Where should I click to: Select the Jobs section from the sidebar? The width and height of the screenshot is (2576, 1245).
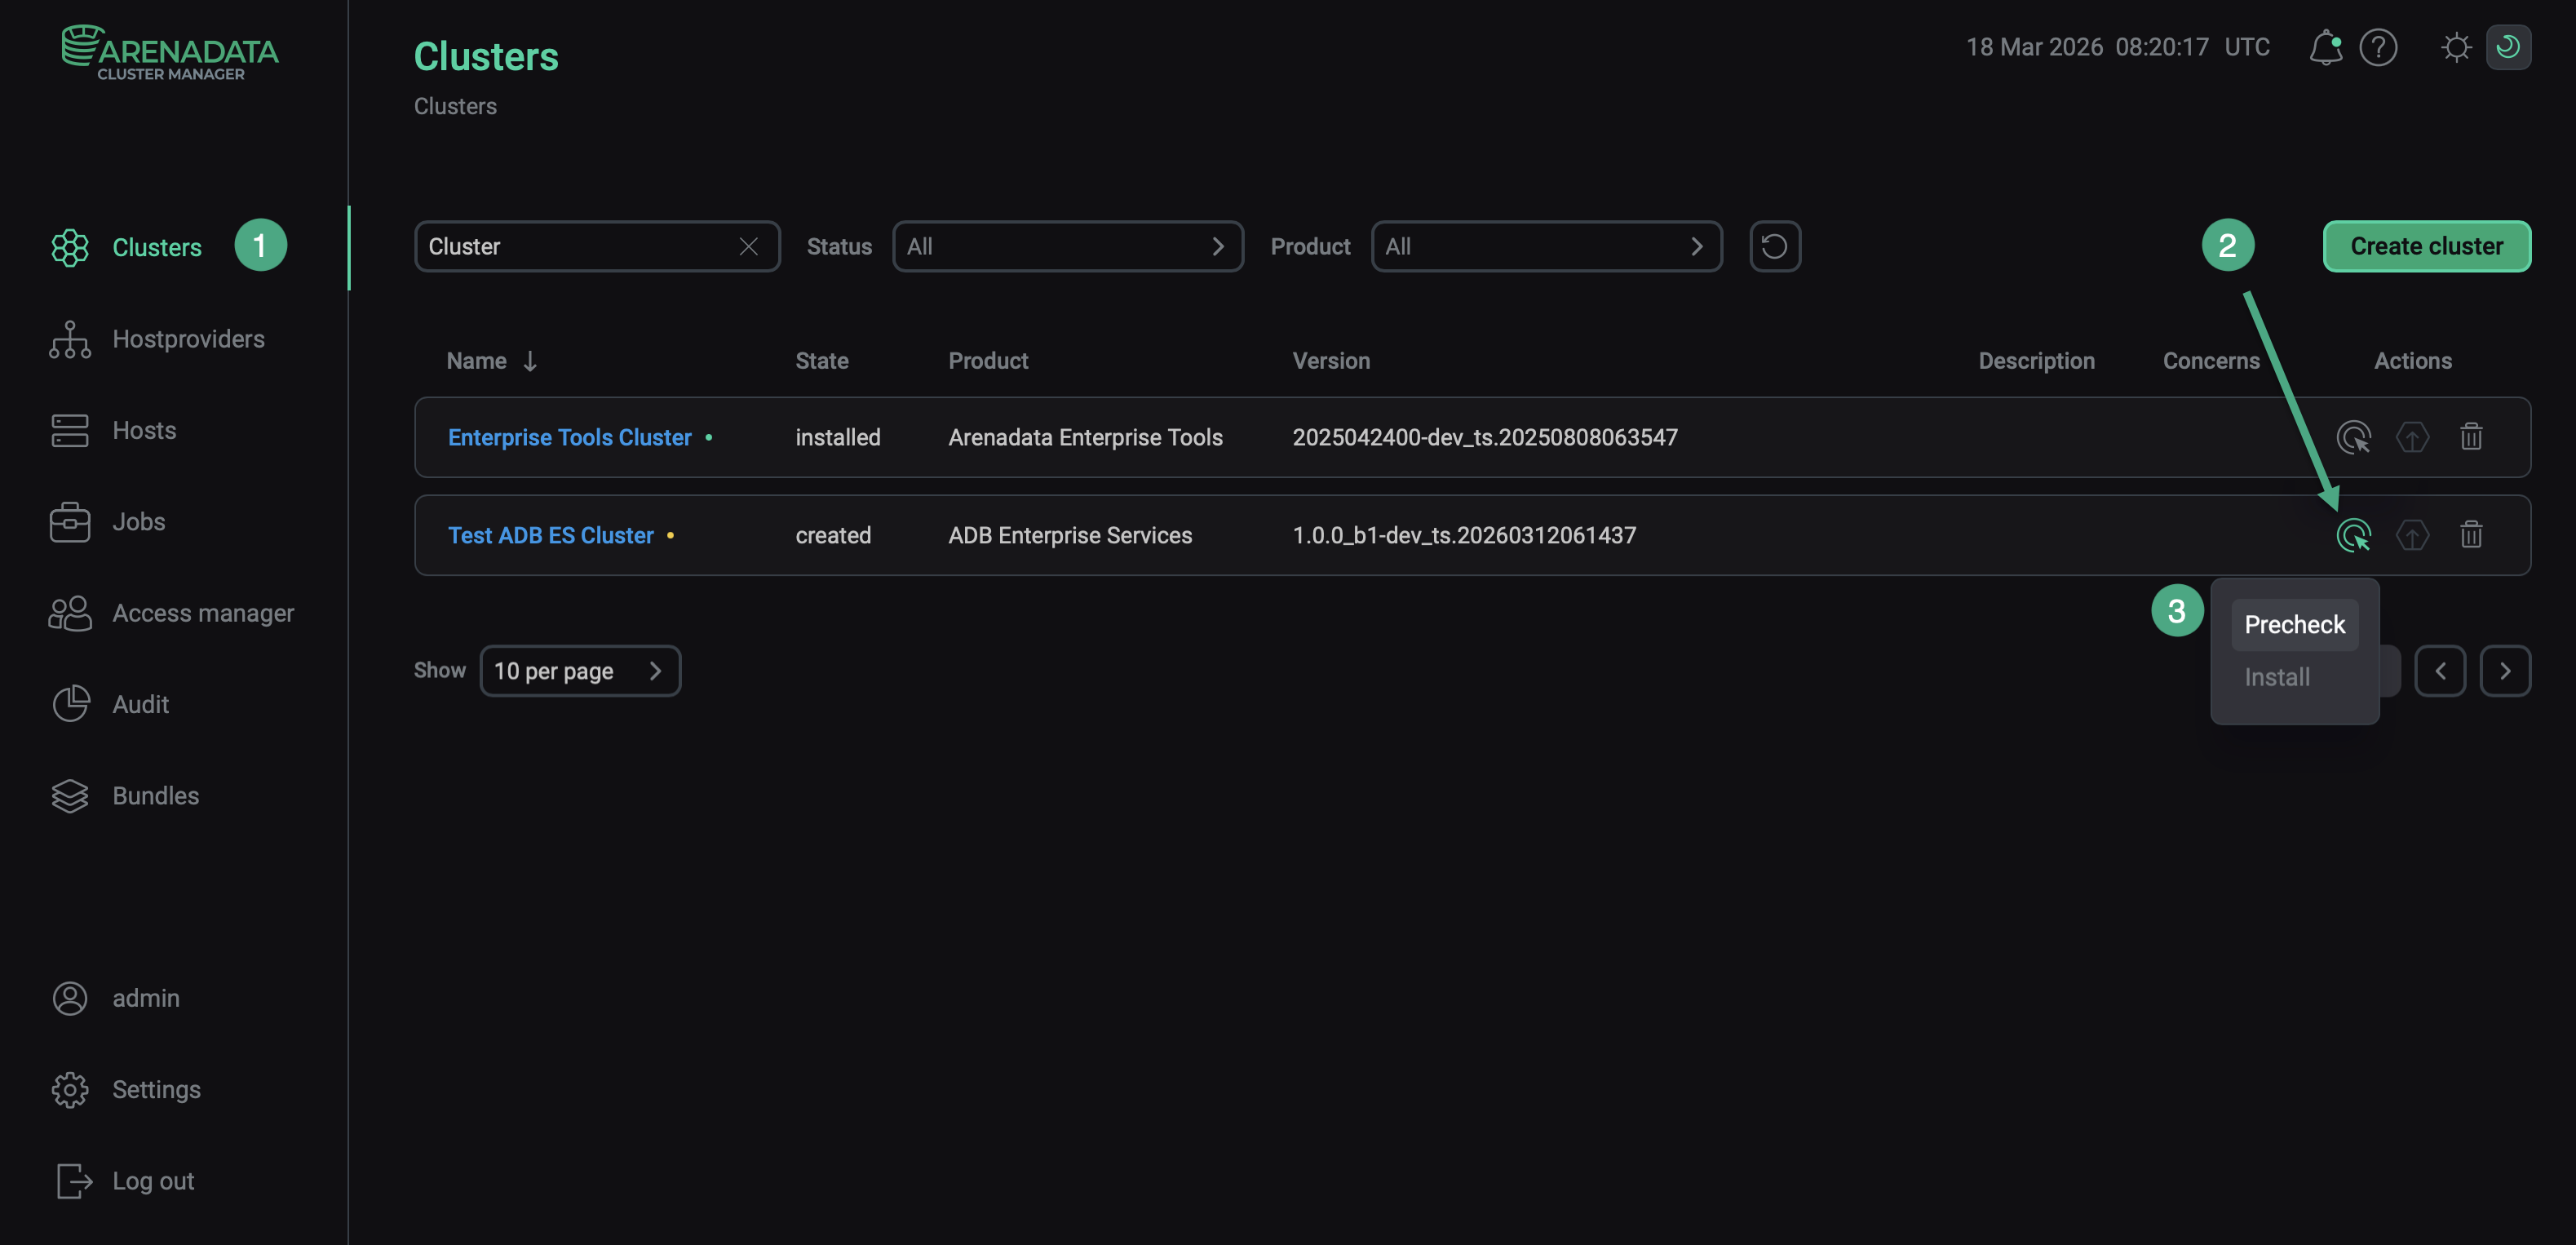138,521
